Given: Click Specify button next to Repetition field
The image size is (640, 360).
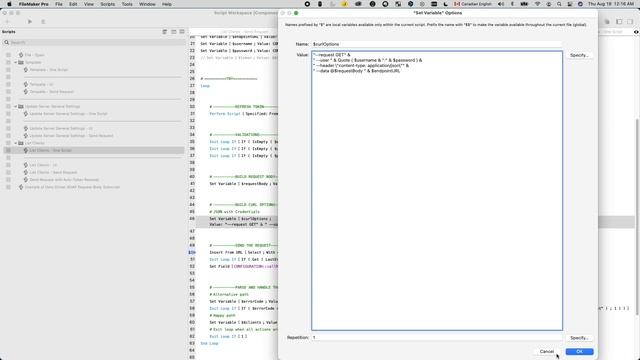Looking at the screenshot, I should [579, 338].
